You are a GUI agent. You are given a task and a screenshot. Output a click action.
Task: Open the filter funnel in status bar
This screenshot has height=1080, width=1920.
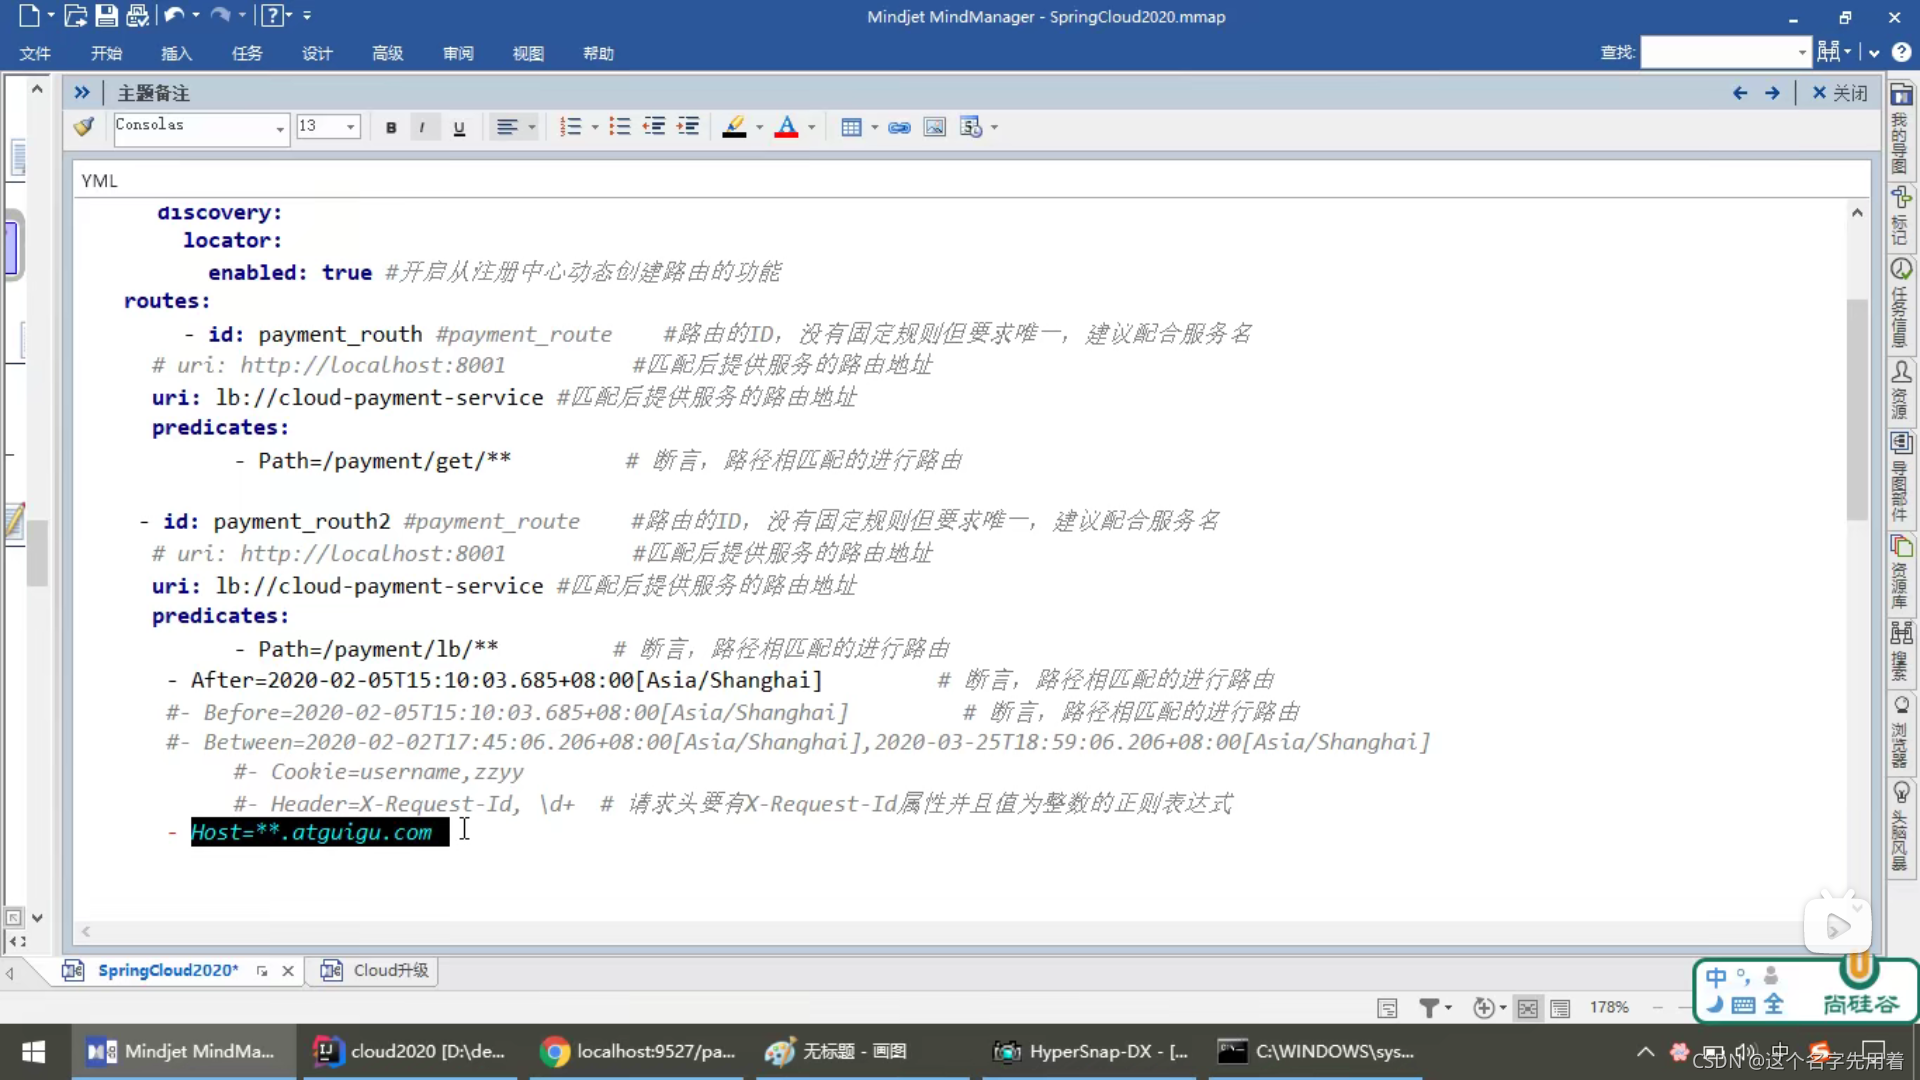pos(1429,1008)
